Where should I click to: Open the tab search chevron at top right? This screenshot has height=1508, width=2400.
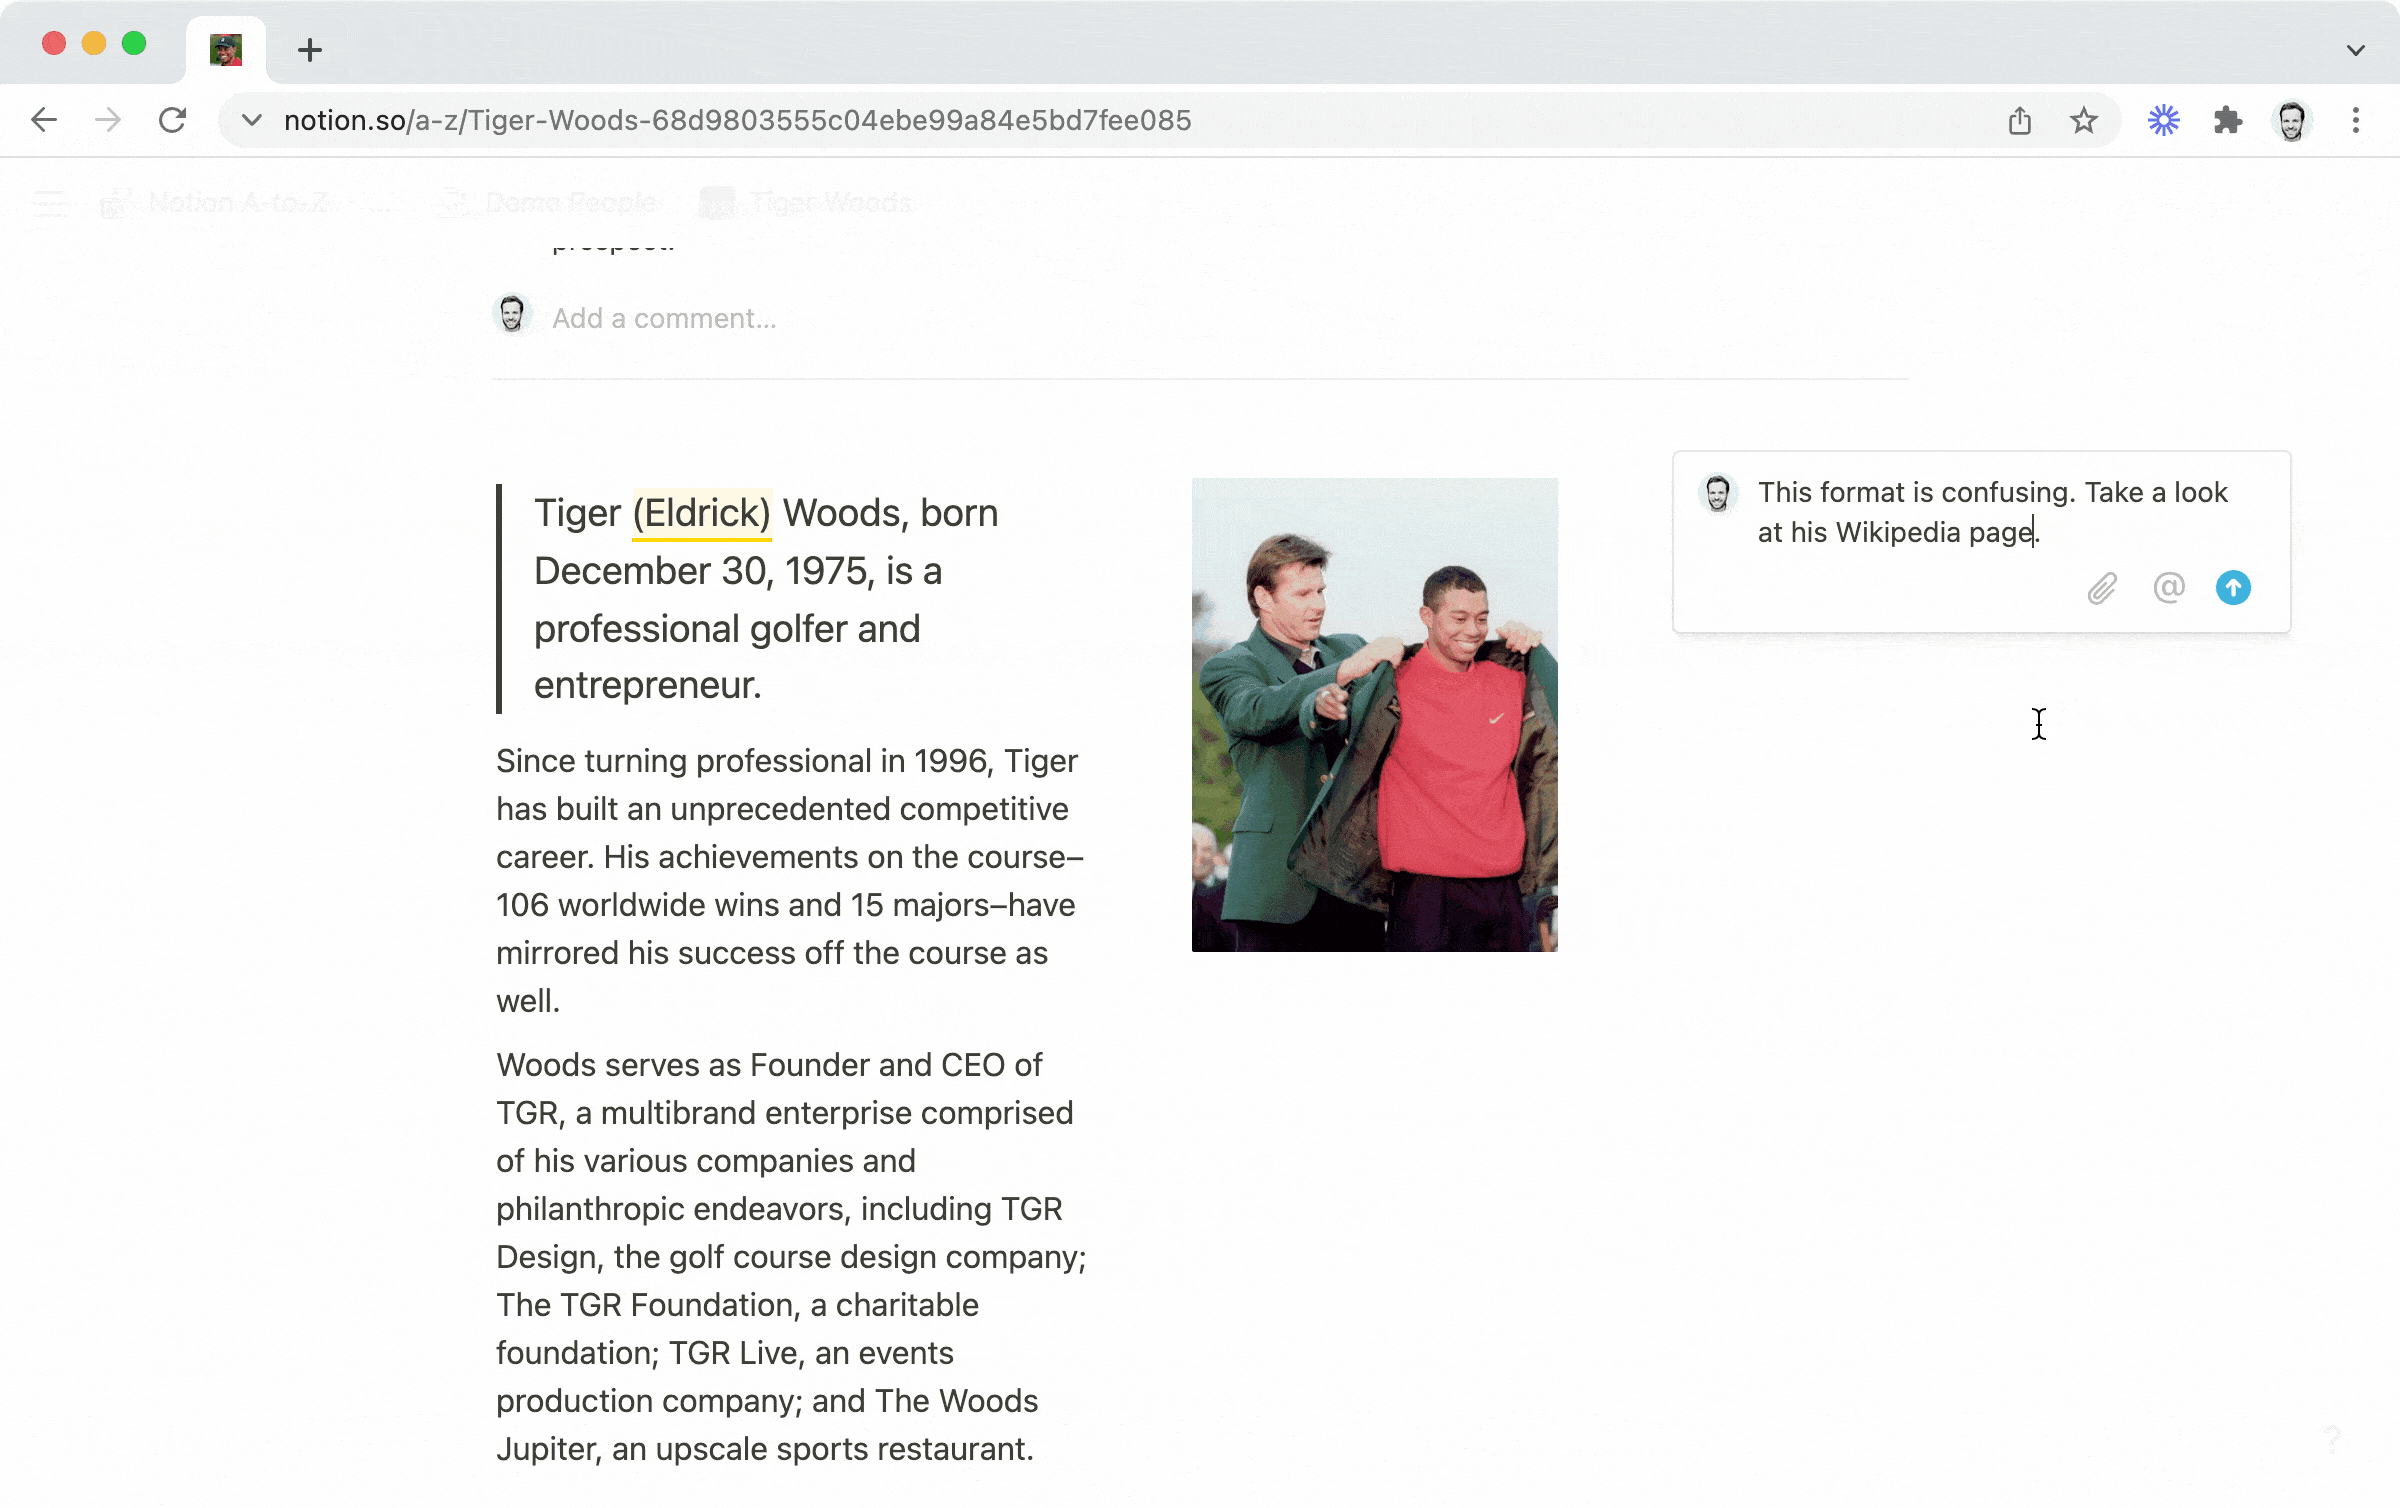(x=2355, y=49)
